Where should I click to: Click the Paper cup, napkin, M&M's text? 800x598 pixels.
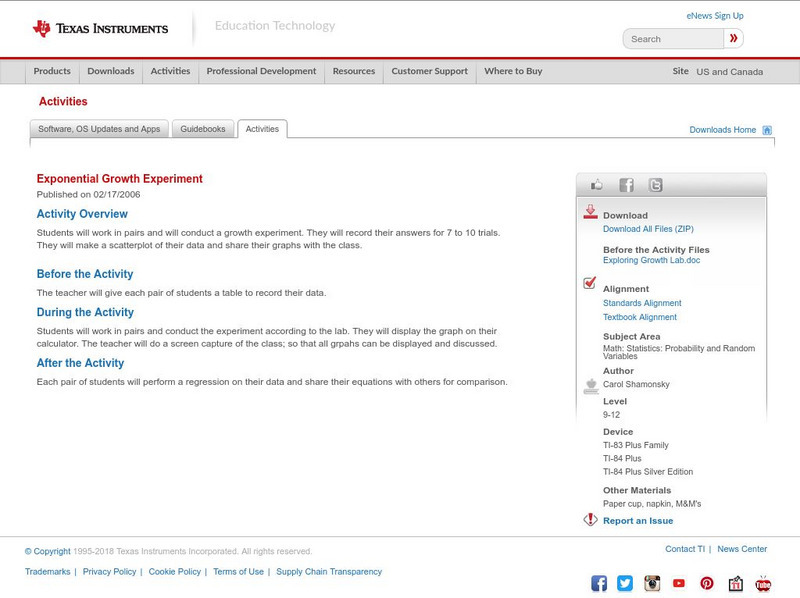click(652, 504)
